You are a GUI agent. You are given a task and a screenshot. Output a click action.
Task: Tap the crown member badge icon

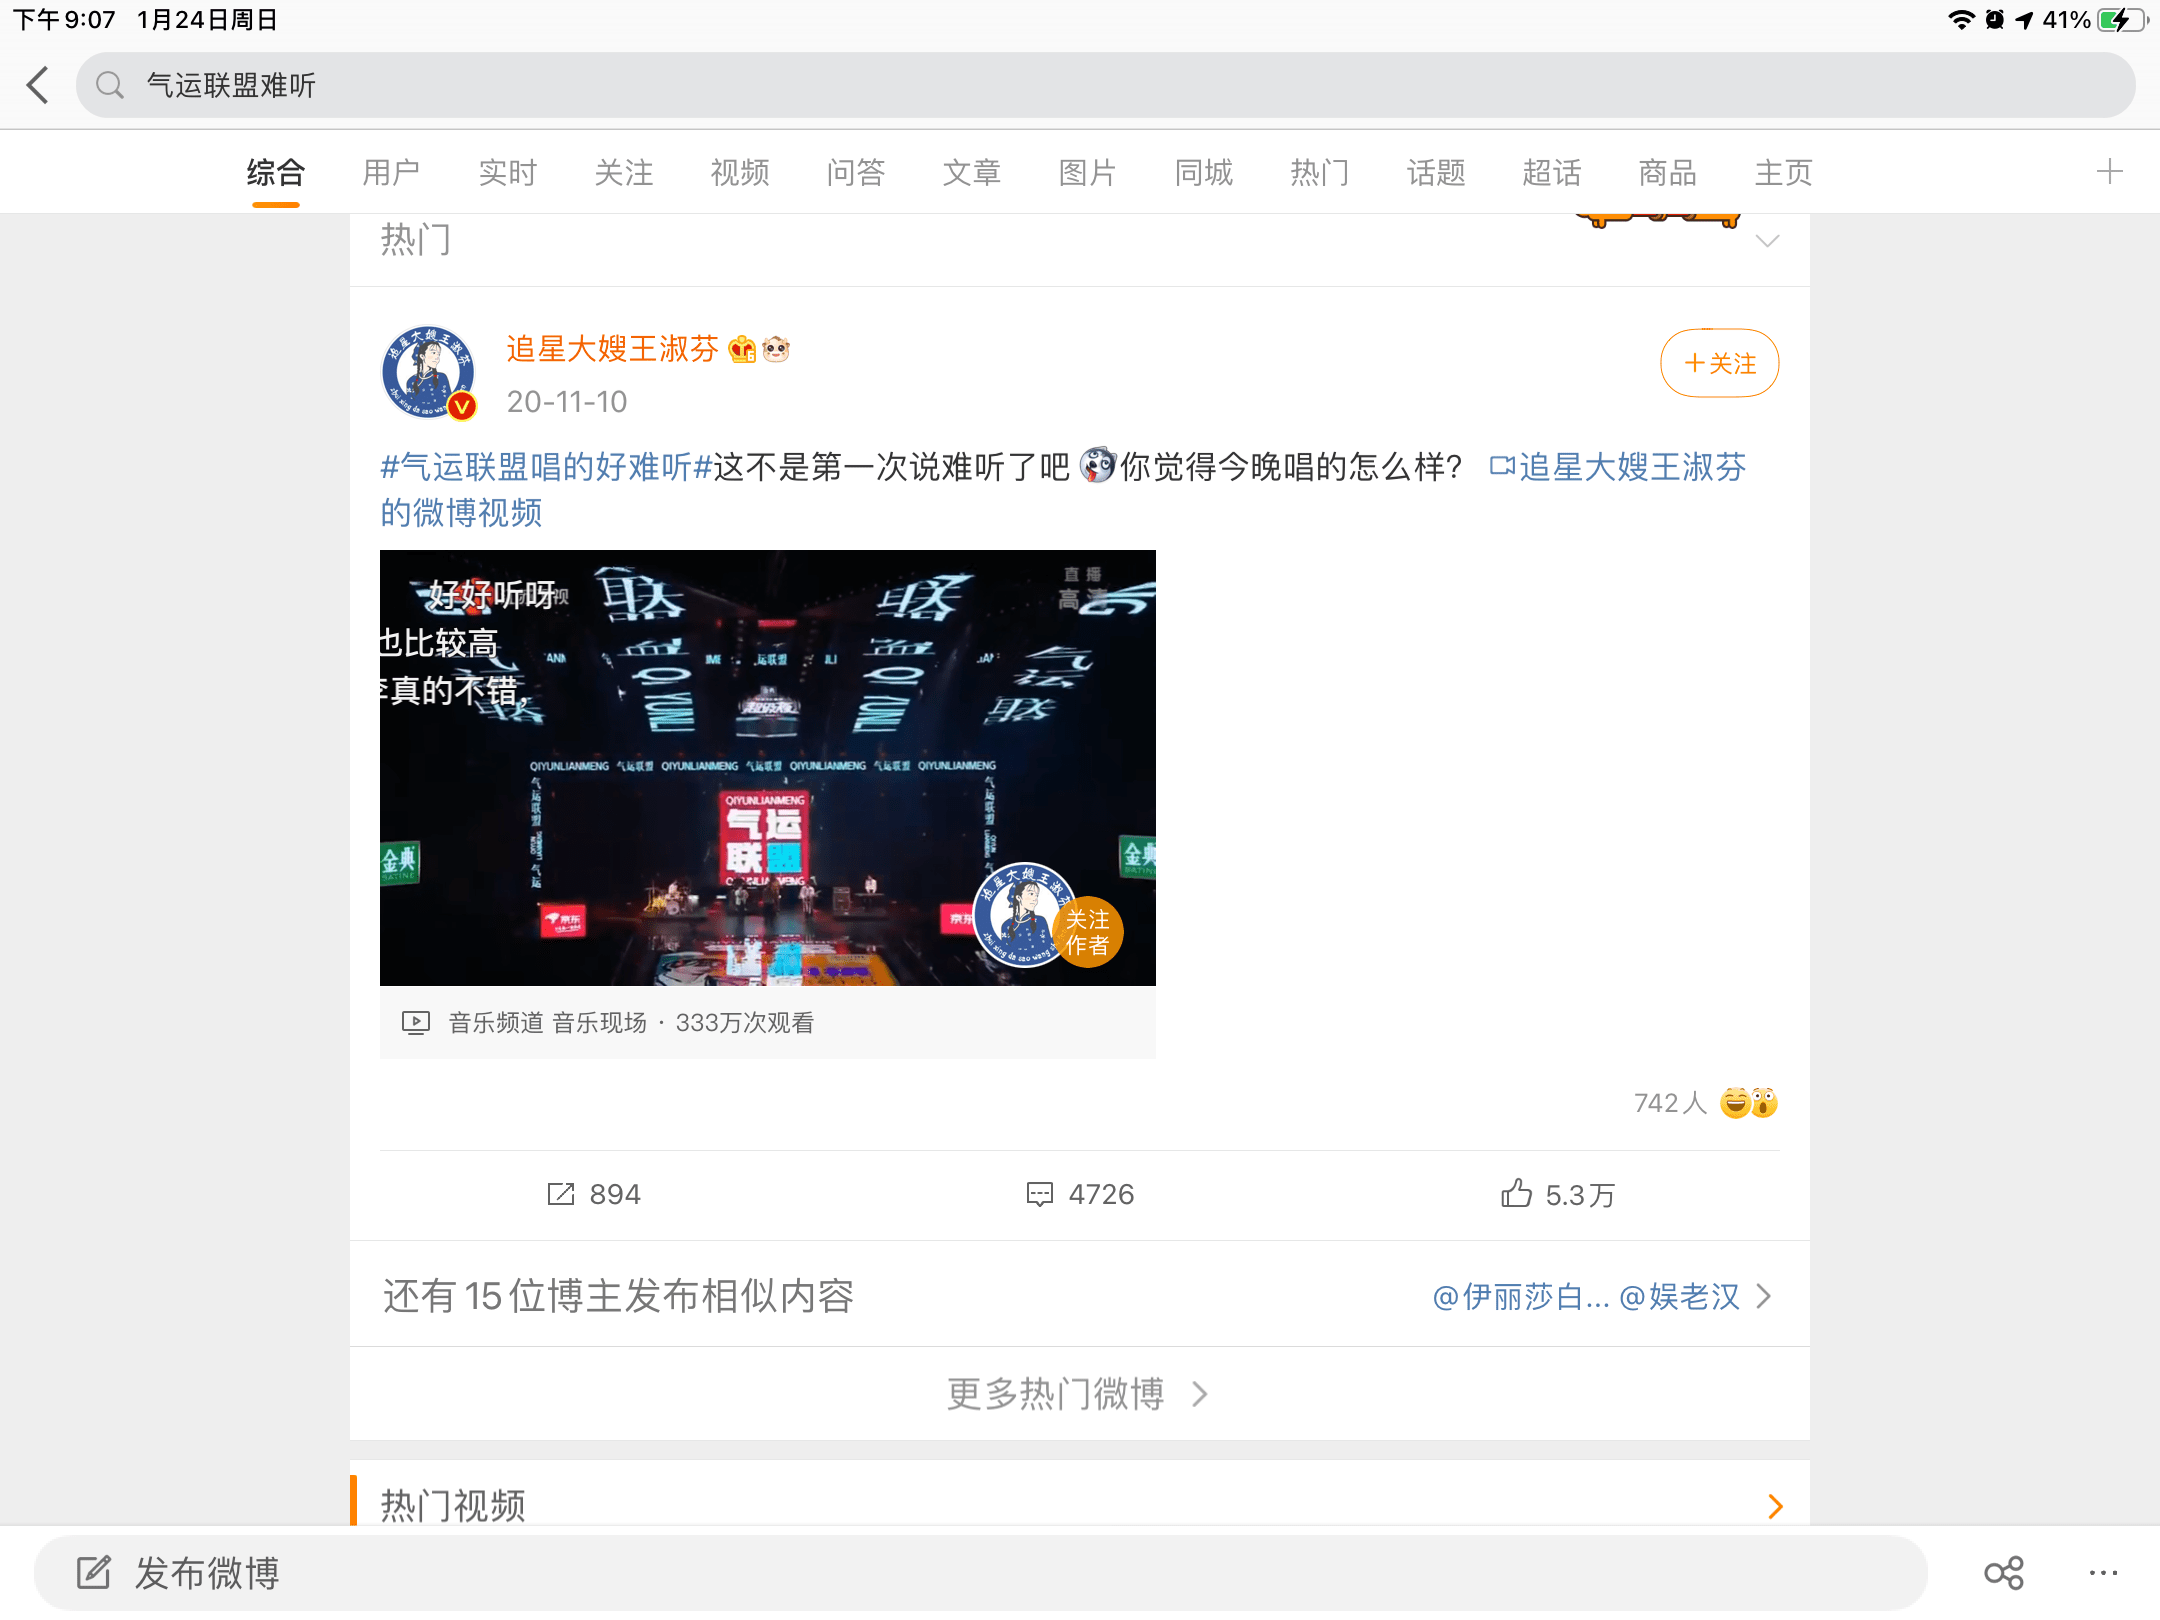(742, 349)
